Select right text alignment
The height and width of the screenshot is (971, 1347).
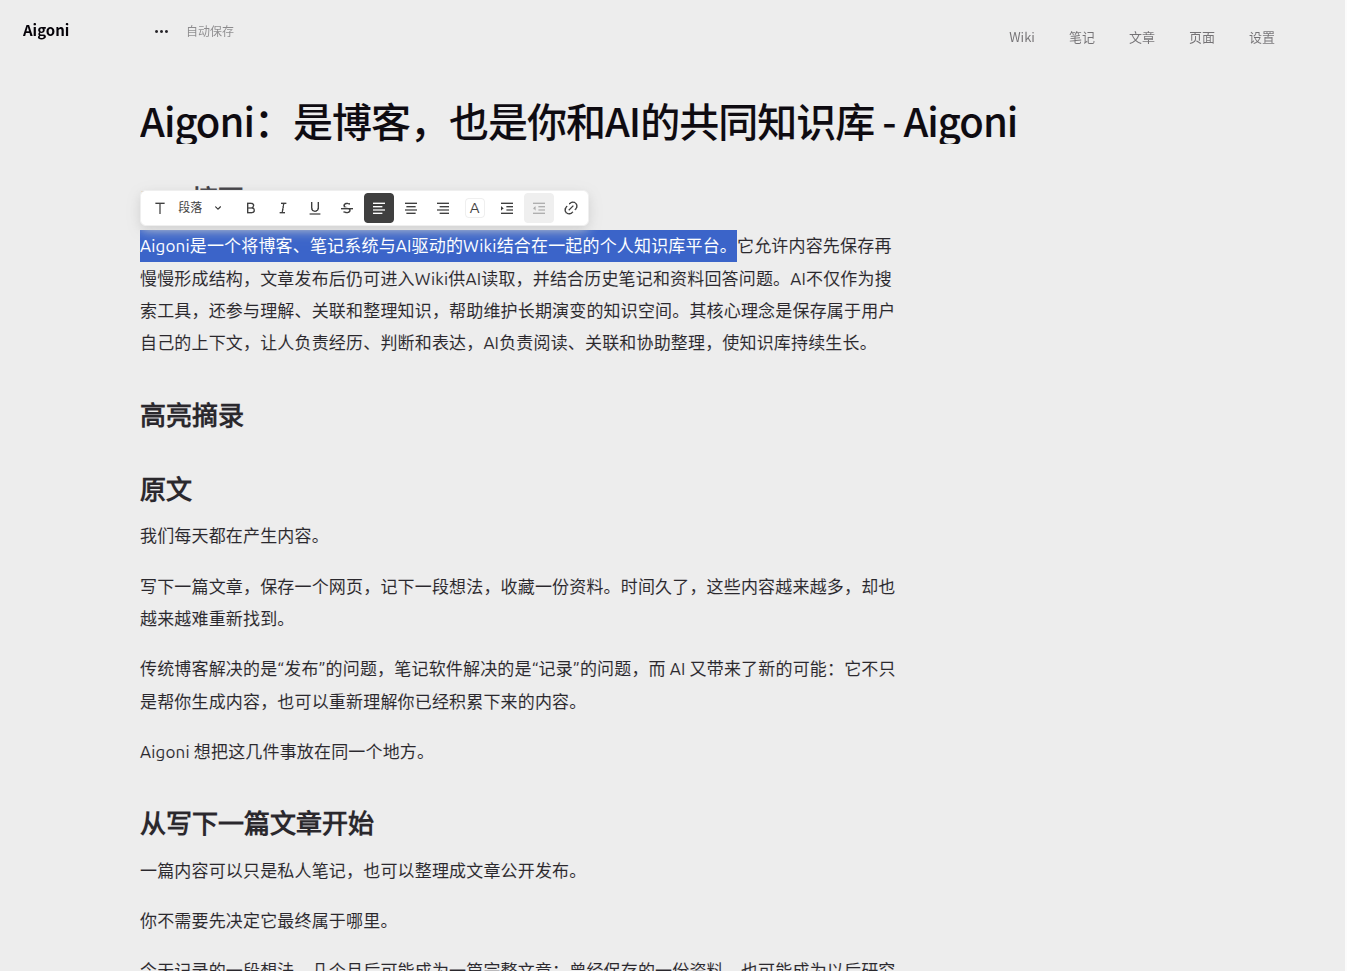point(443,208)
